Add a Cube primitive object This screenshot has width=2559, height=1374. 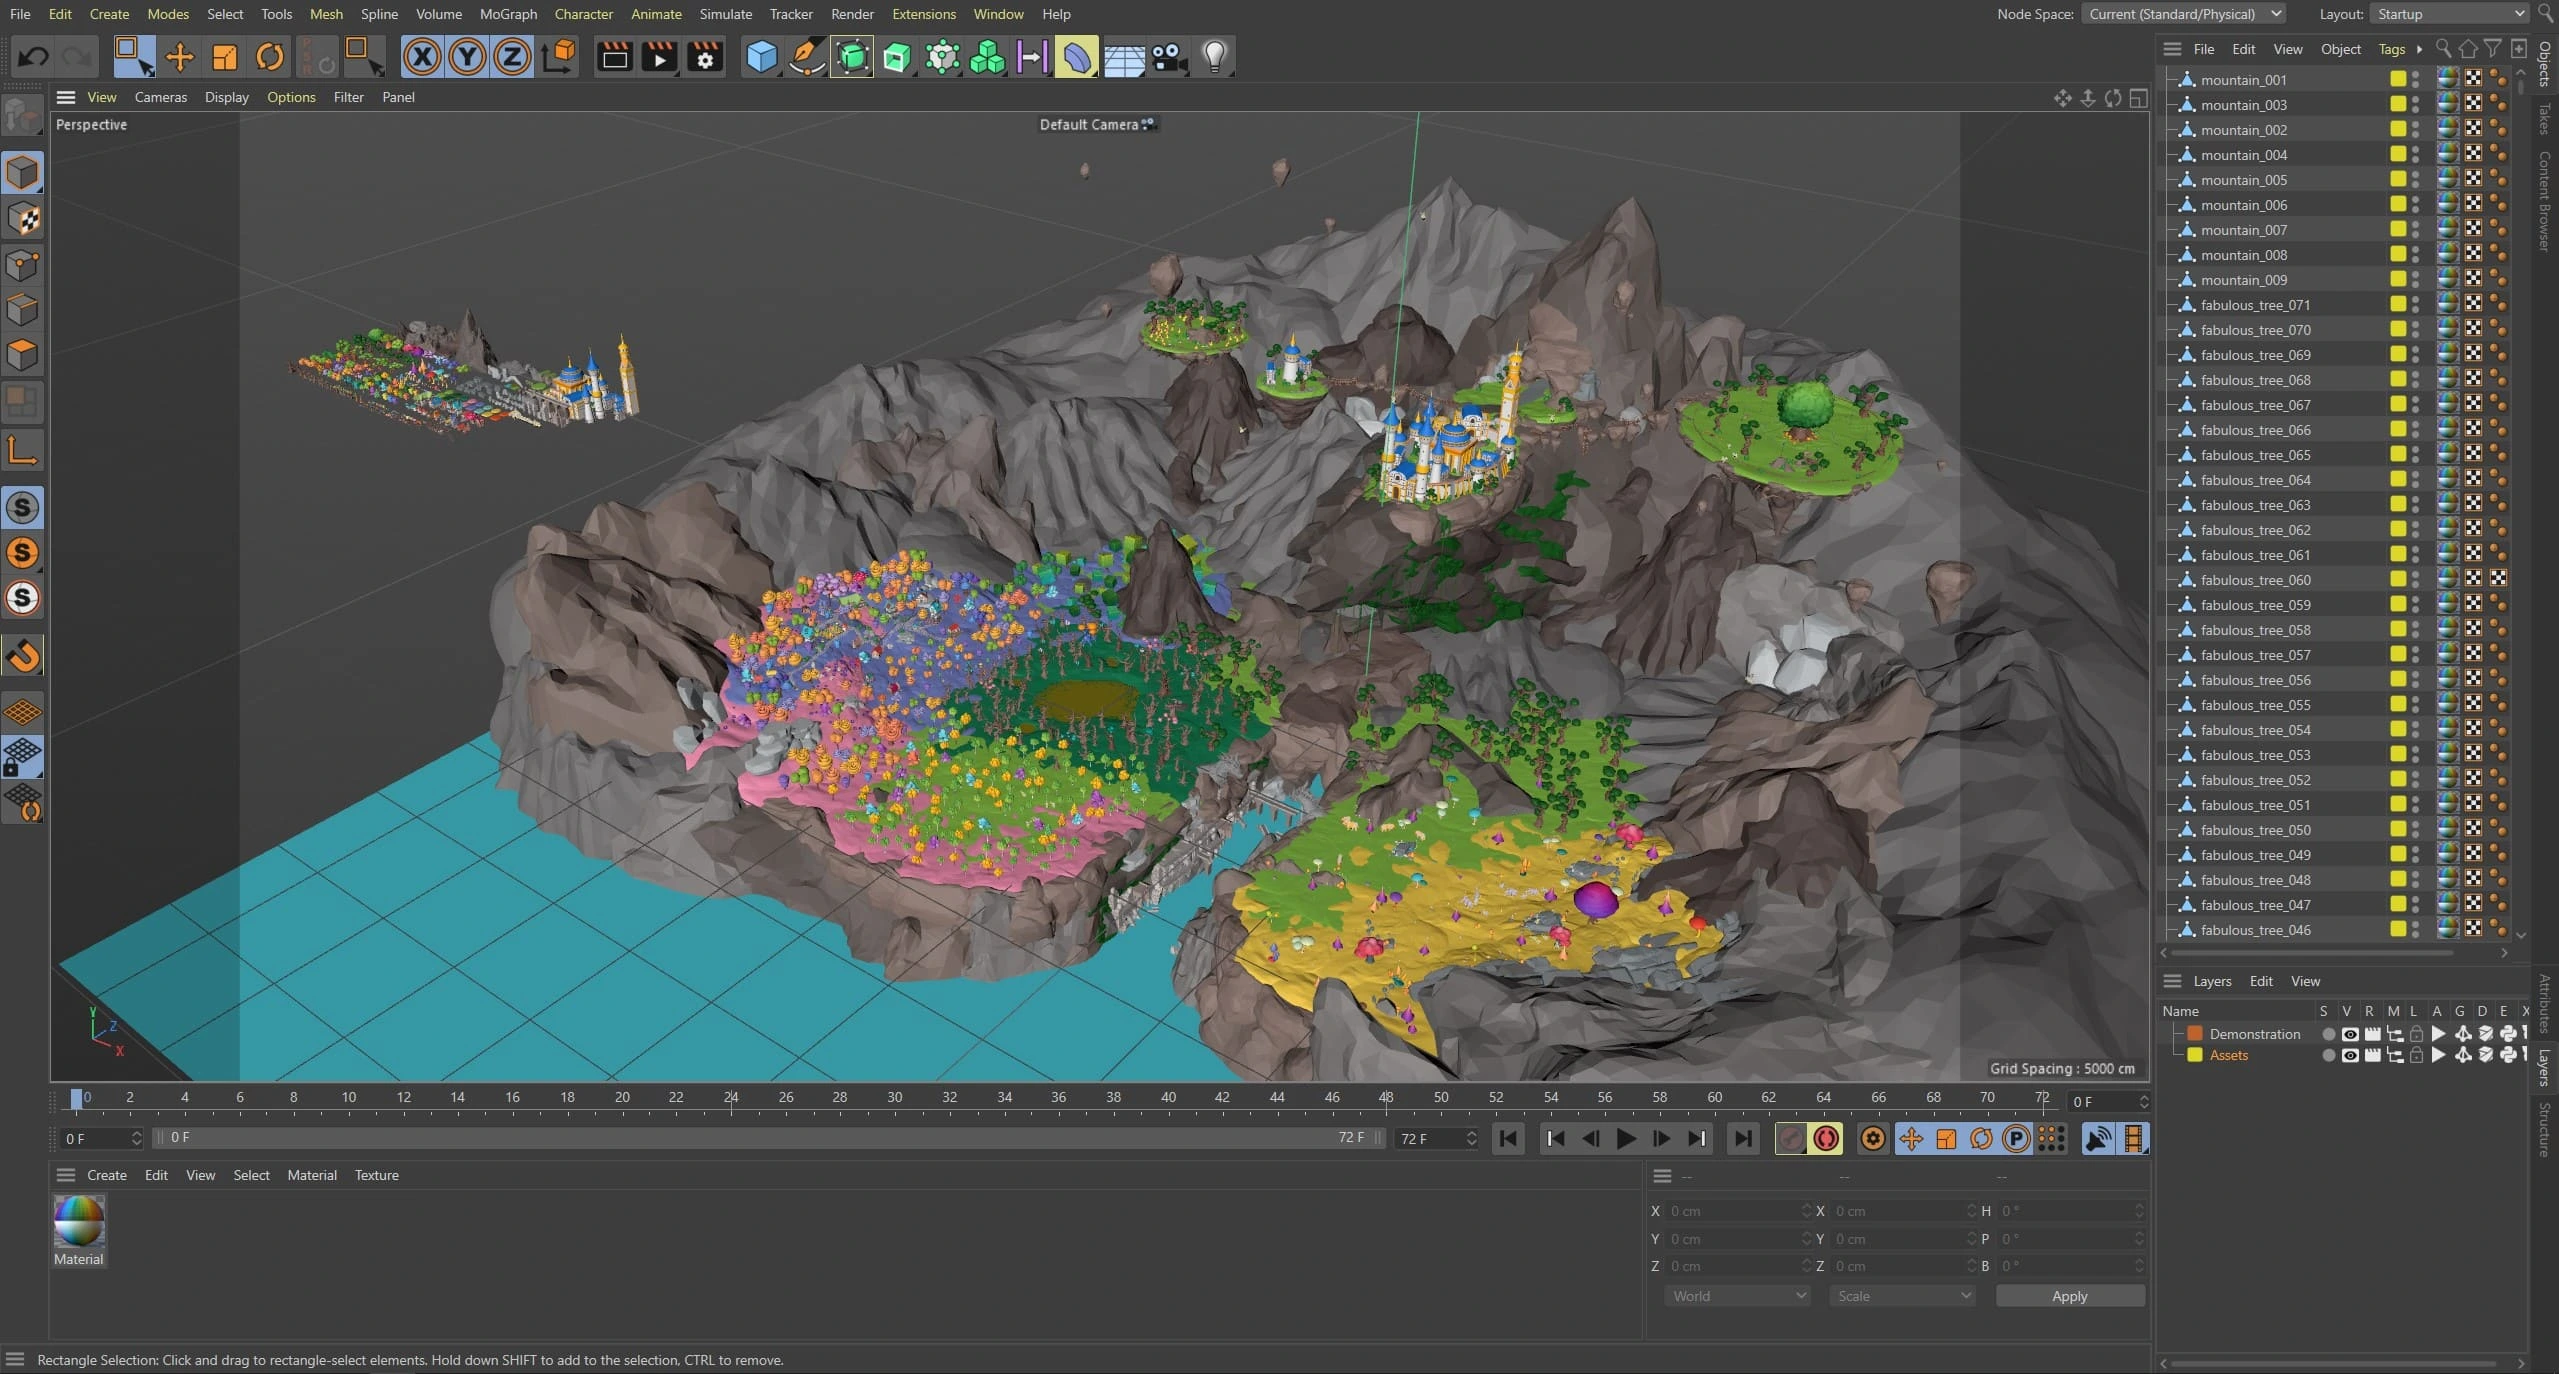761,57
